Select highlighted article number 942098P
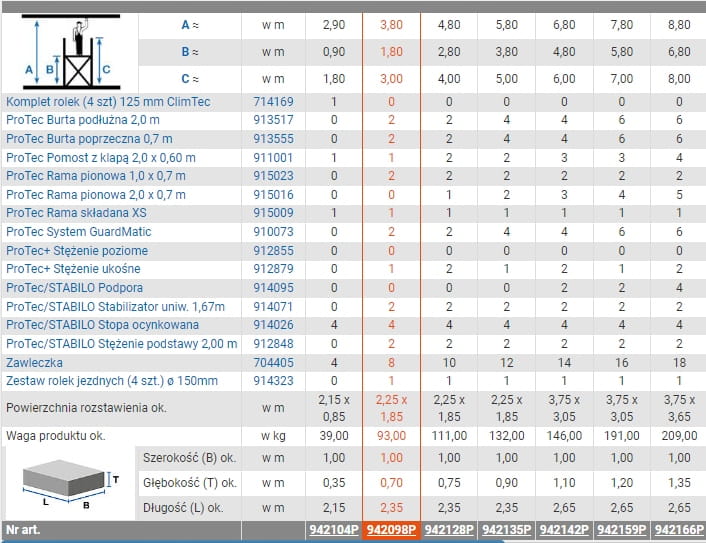 (391, 531)
